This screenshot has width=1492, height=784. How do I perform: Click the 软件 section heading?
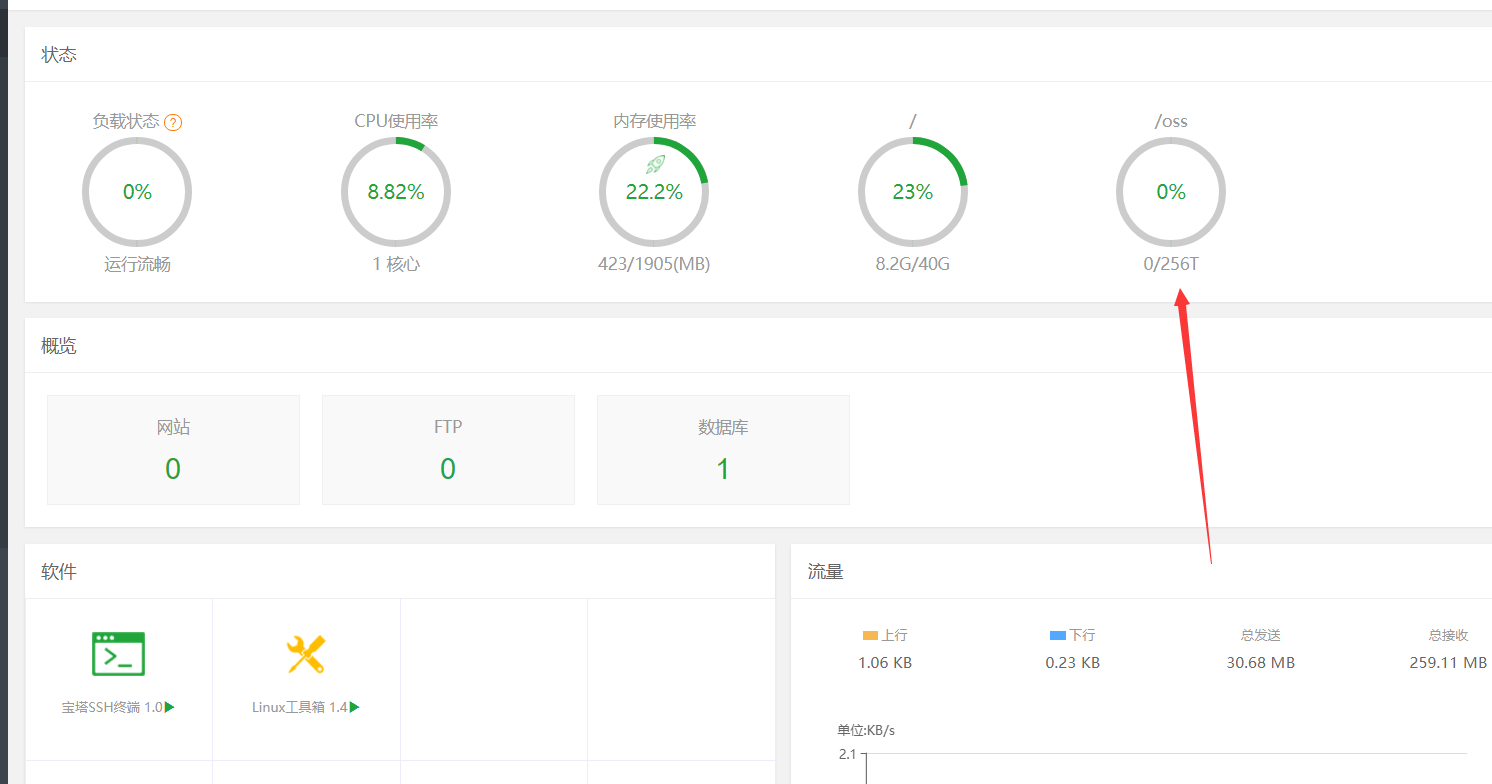coord(59,572)
